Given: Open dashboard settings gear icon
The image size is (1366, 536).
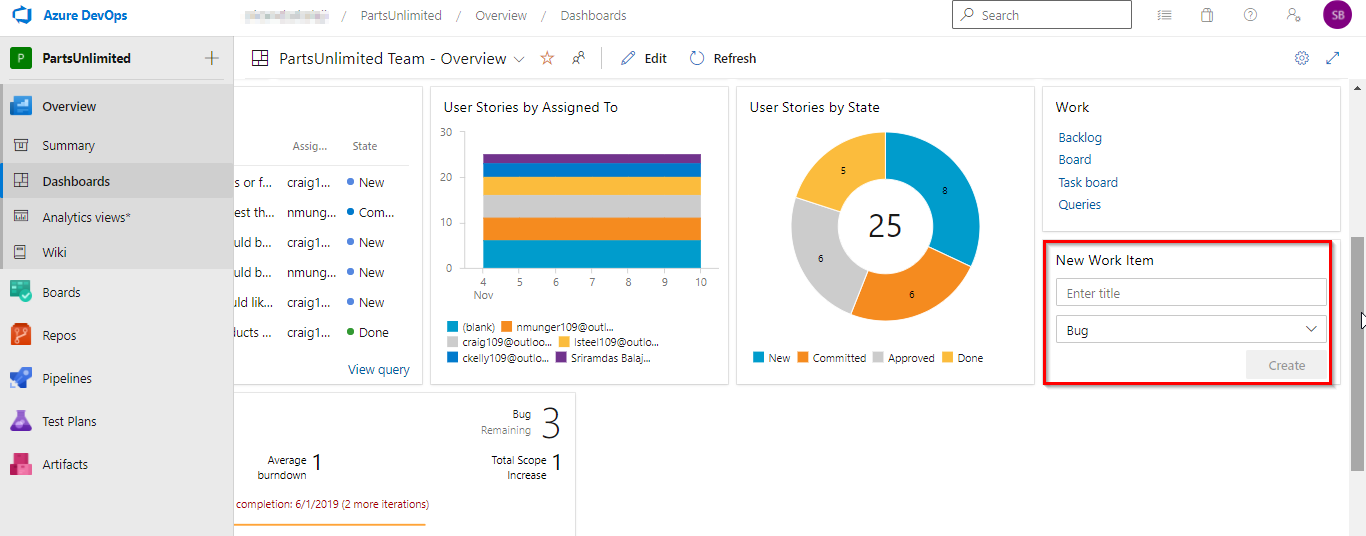Looking at the screenshot, I should point(1302,58).
